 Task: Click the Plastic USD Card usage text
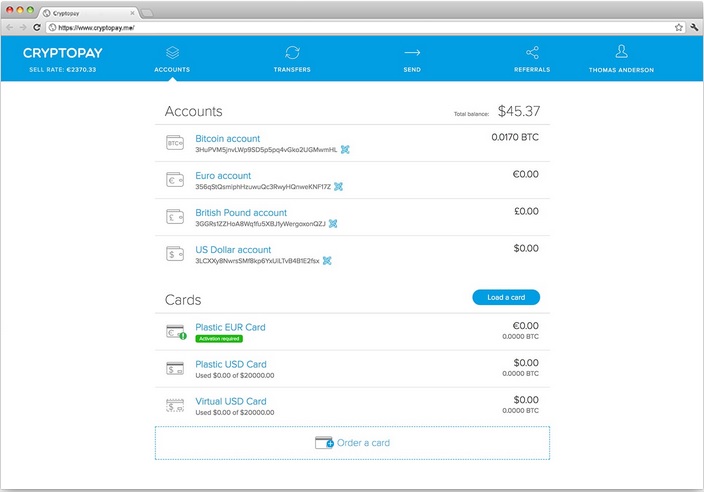click(235, 375)
